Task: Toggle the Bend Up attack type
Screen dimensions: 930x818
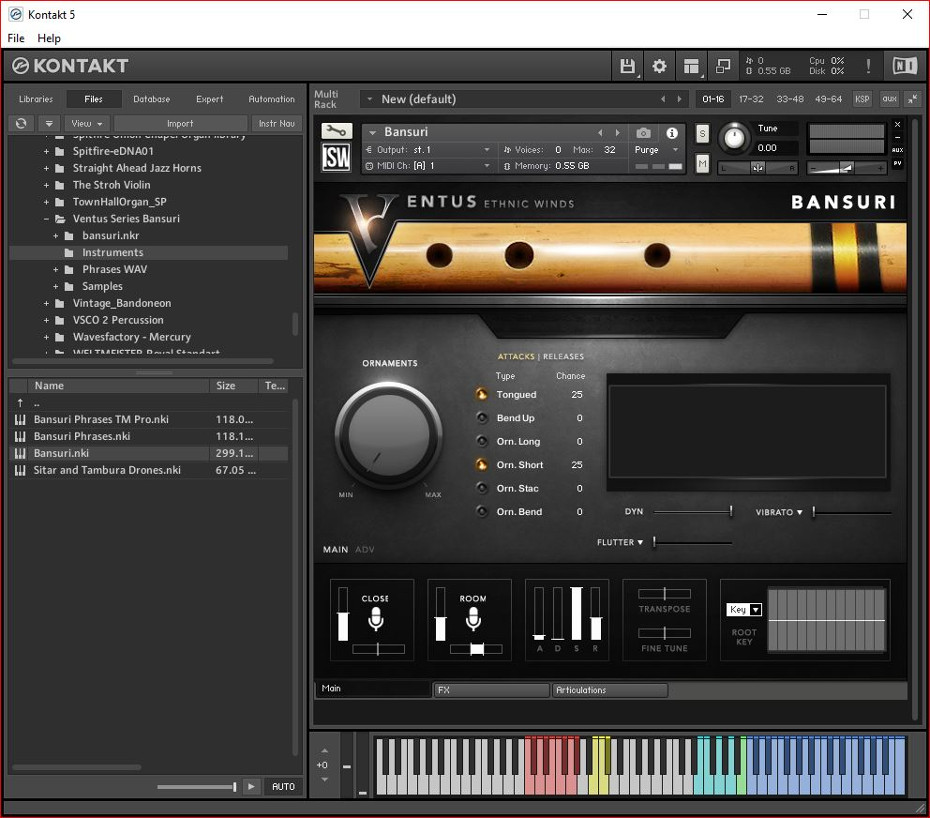Action: [x=482, y=418]
